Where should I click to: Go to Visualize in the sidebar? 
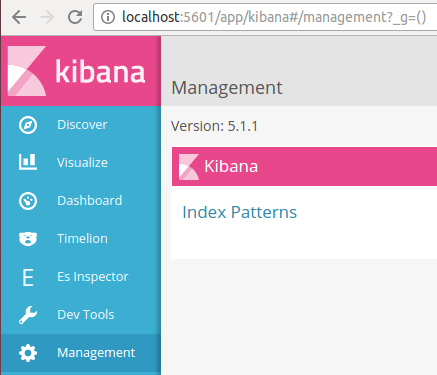coord(82,163)
